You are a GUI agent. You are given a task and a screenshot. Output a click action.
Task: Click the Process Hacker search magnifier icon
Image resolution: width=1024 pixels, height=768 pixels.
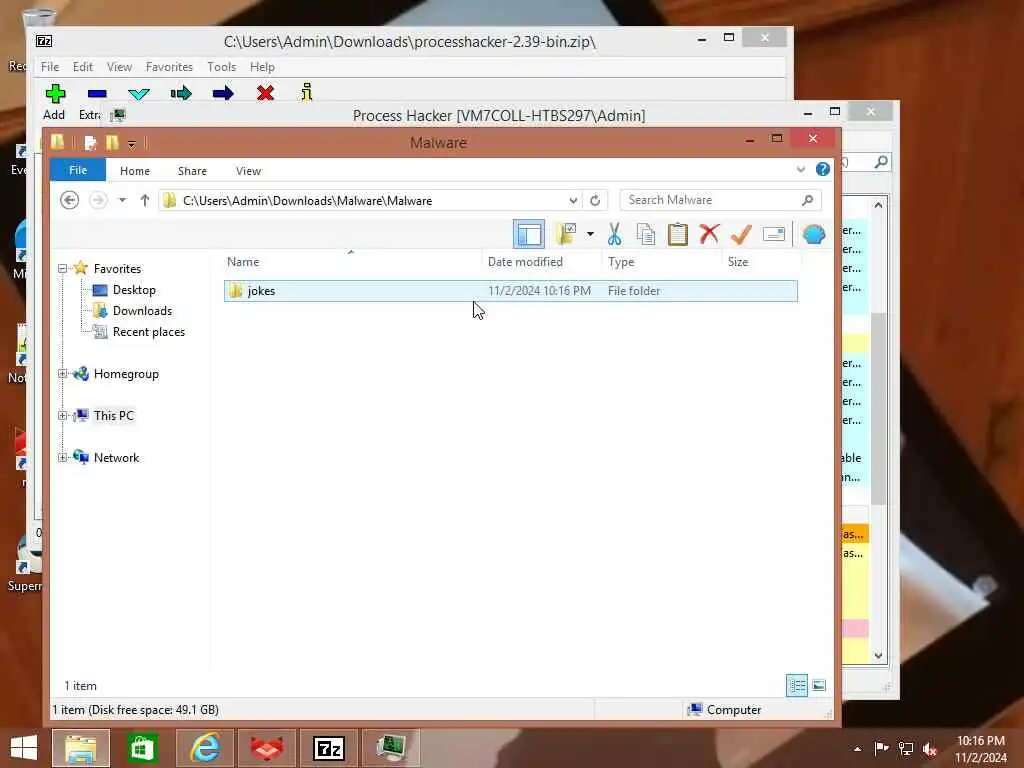(x=881, y=161)
